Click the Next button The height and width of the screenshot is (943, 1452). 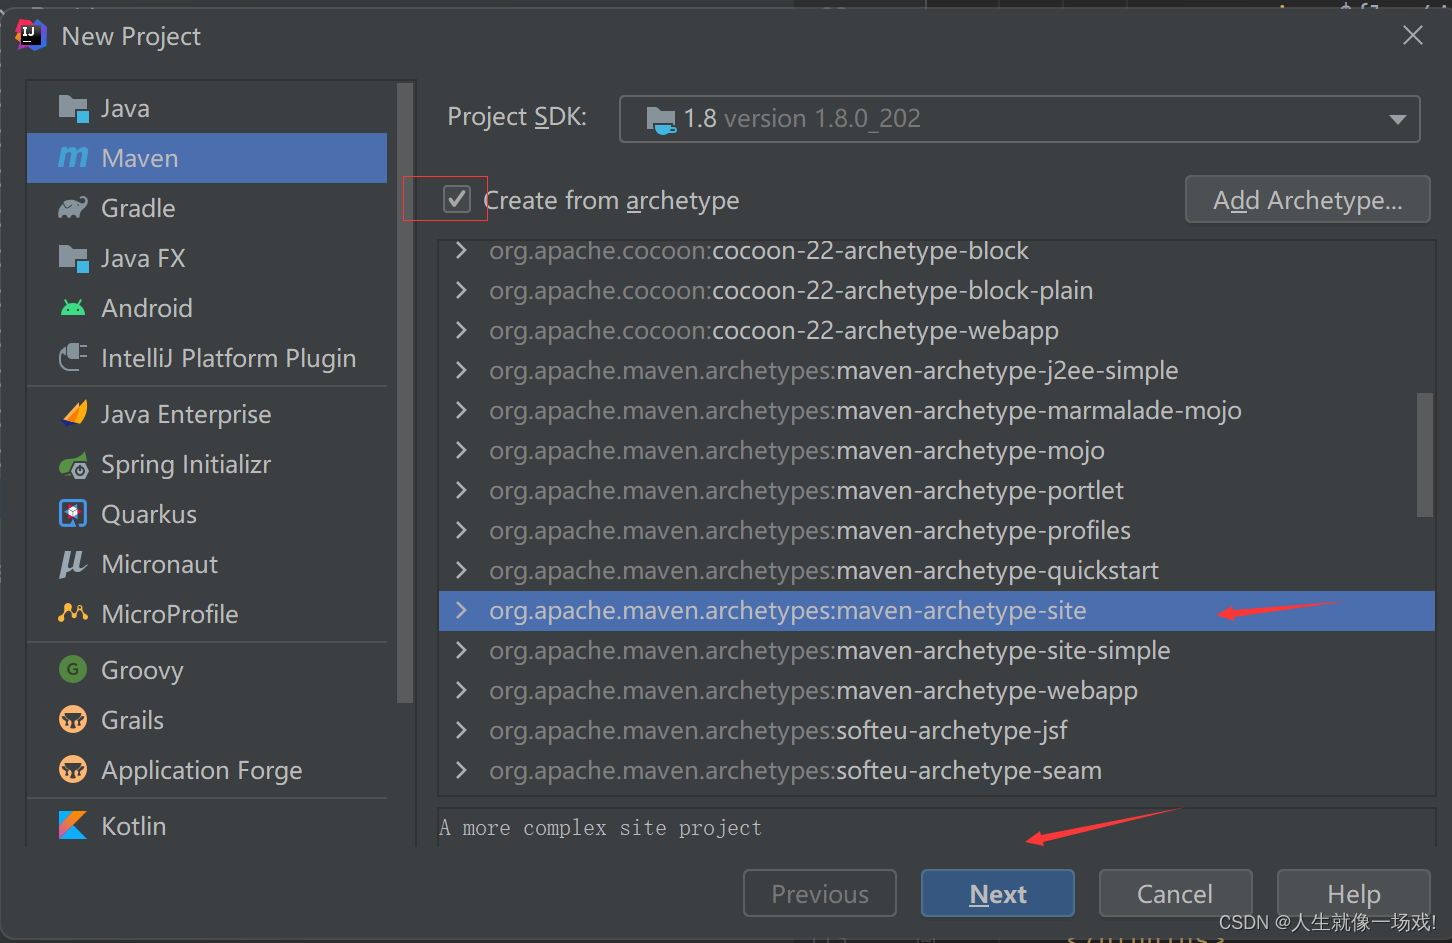coord(998,894)
